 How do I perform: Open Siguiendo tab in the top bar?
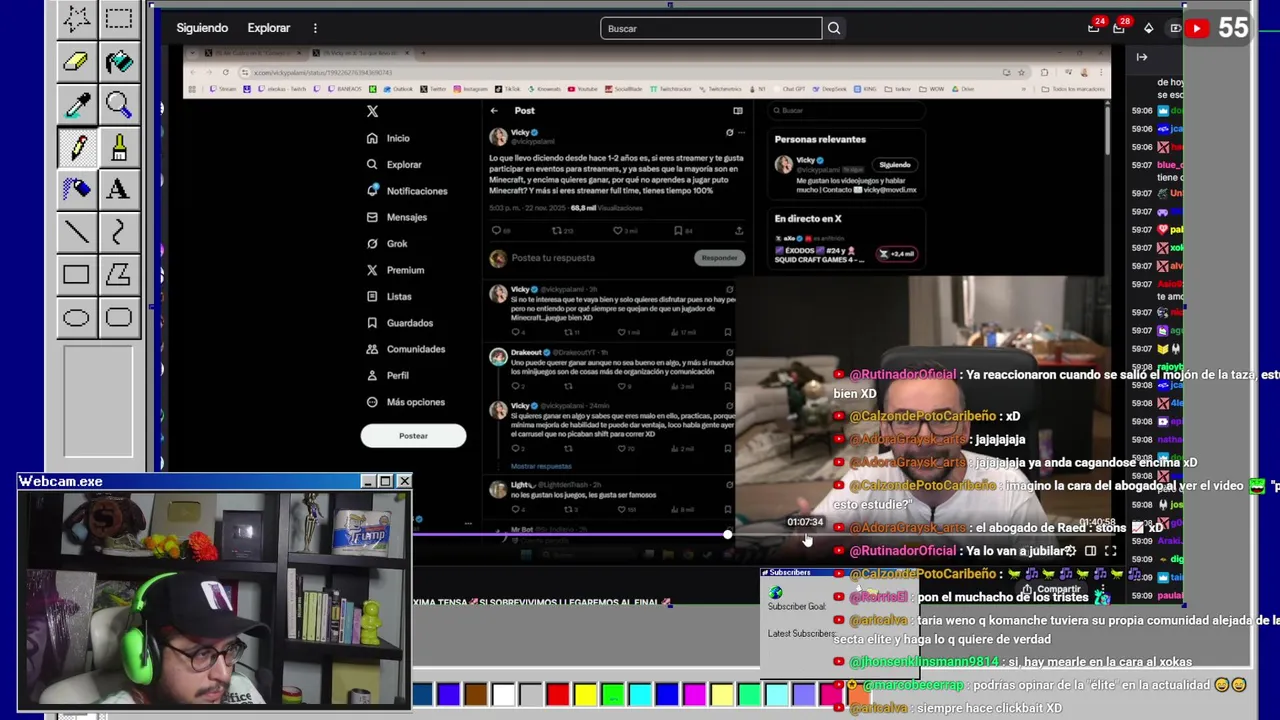click(202, 28)
